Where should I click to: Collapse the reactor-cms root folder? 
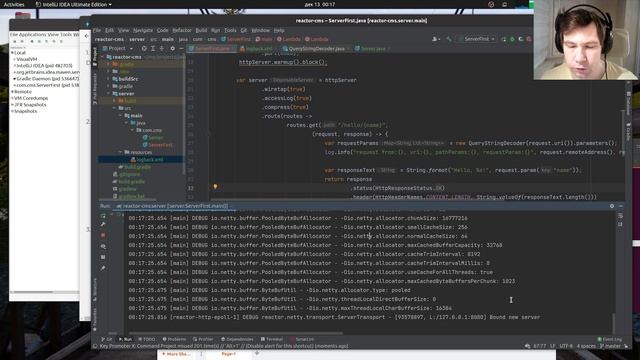(103, 57)
